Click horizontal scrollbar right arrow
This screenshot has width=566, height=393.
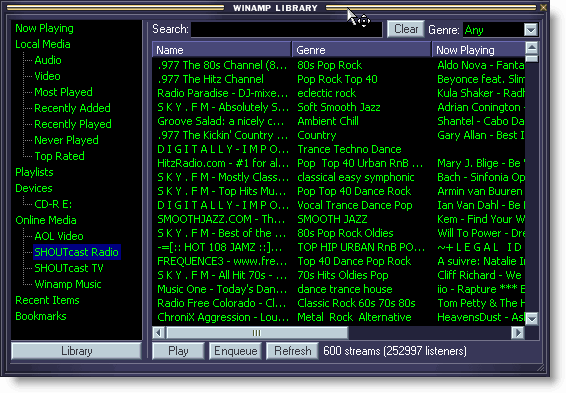pos(518,332)
